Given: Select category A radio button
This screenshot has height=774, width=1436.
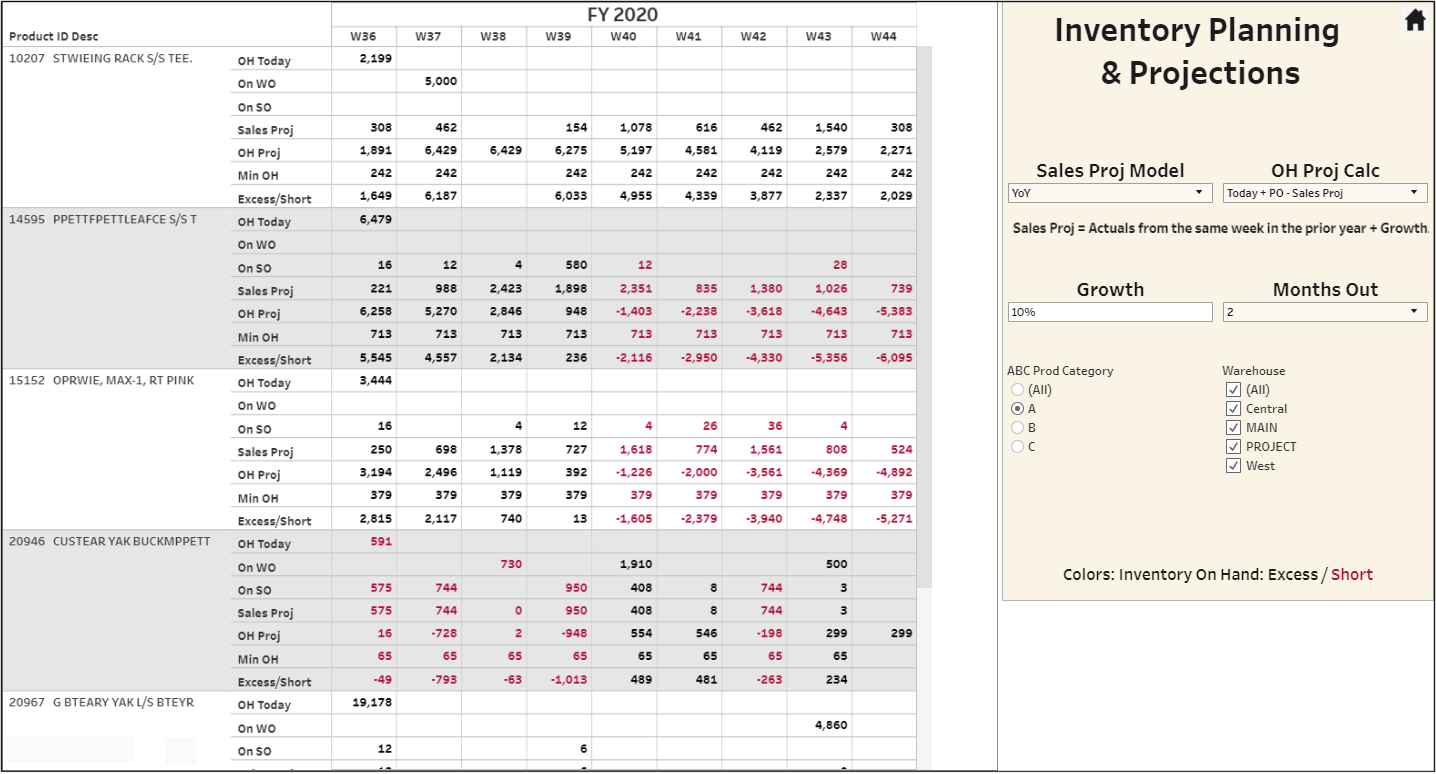Looking at the screenshot, I should coord(1018,409).
